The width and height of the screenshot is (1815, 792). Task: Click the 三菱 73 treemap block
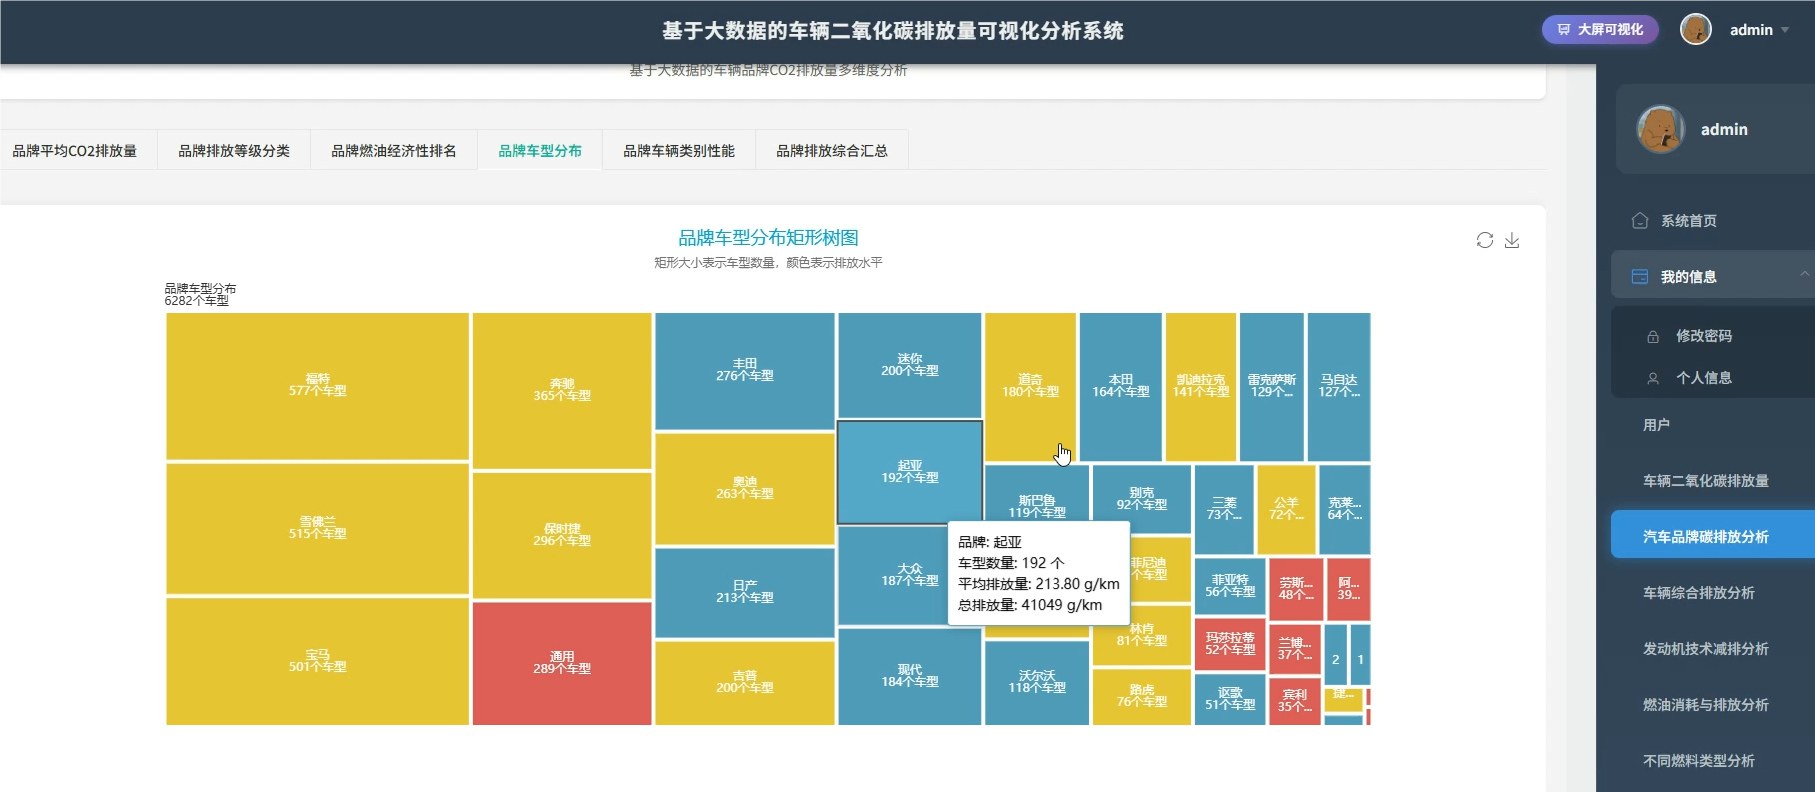pyautogui.click(x=1224, y=509)
